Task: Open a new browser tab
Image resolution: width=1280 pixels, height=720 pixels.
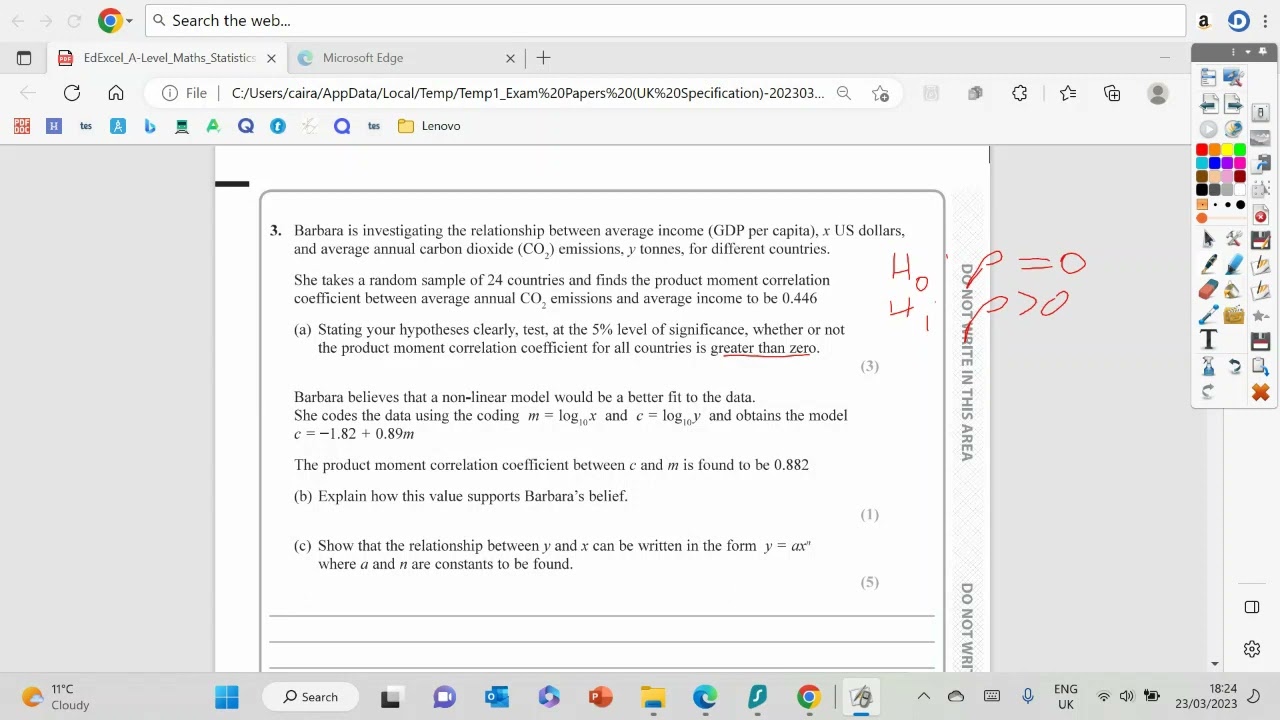Action: pyautogui.click(x=543, y=58)
